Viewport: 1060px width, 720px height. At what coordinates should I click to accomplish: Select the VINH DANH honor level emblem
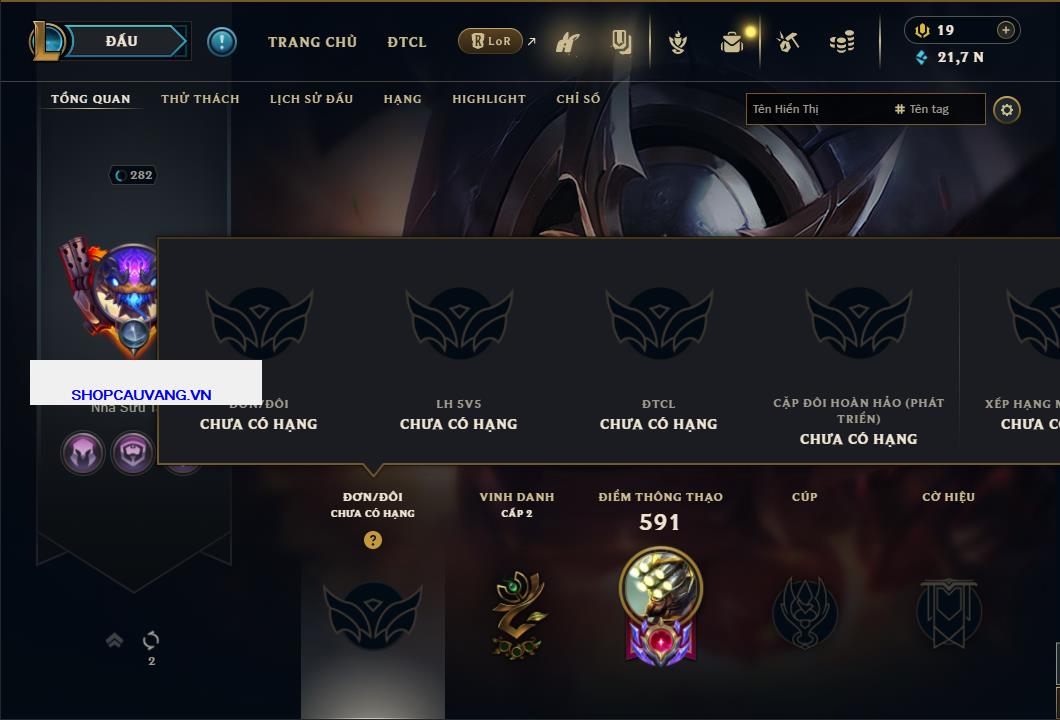pos(518,614)
